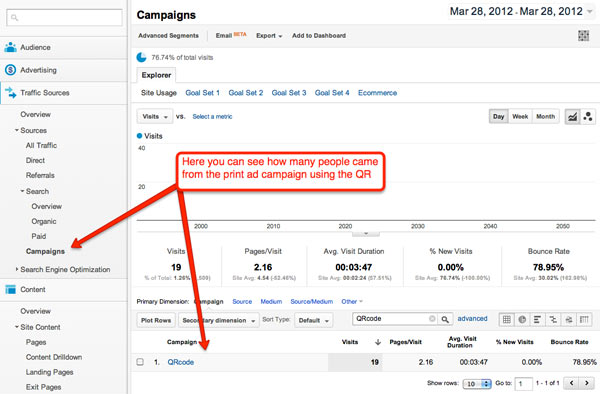The width and height of the screenshot is (600, 394).
Task: Go to the next results page arrow
Action: click(586, 383)
